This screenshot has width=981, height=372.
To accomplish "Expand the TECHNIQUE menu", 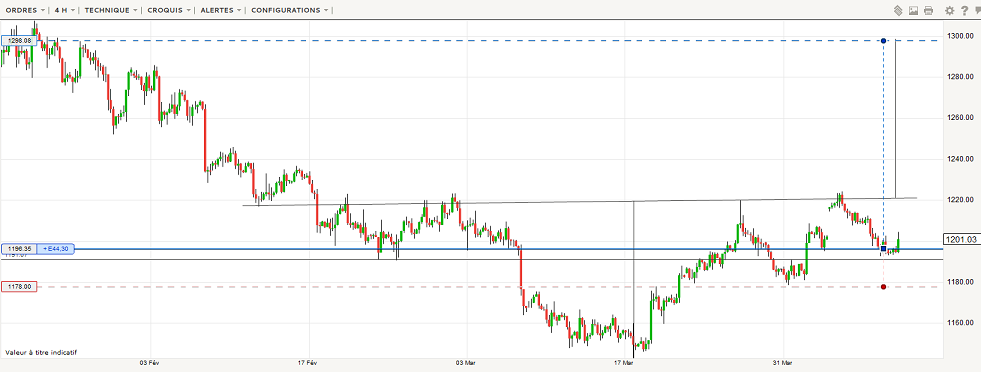I will pos(110,10).
